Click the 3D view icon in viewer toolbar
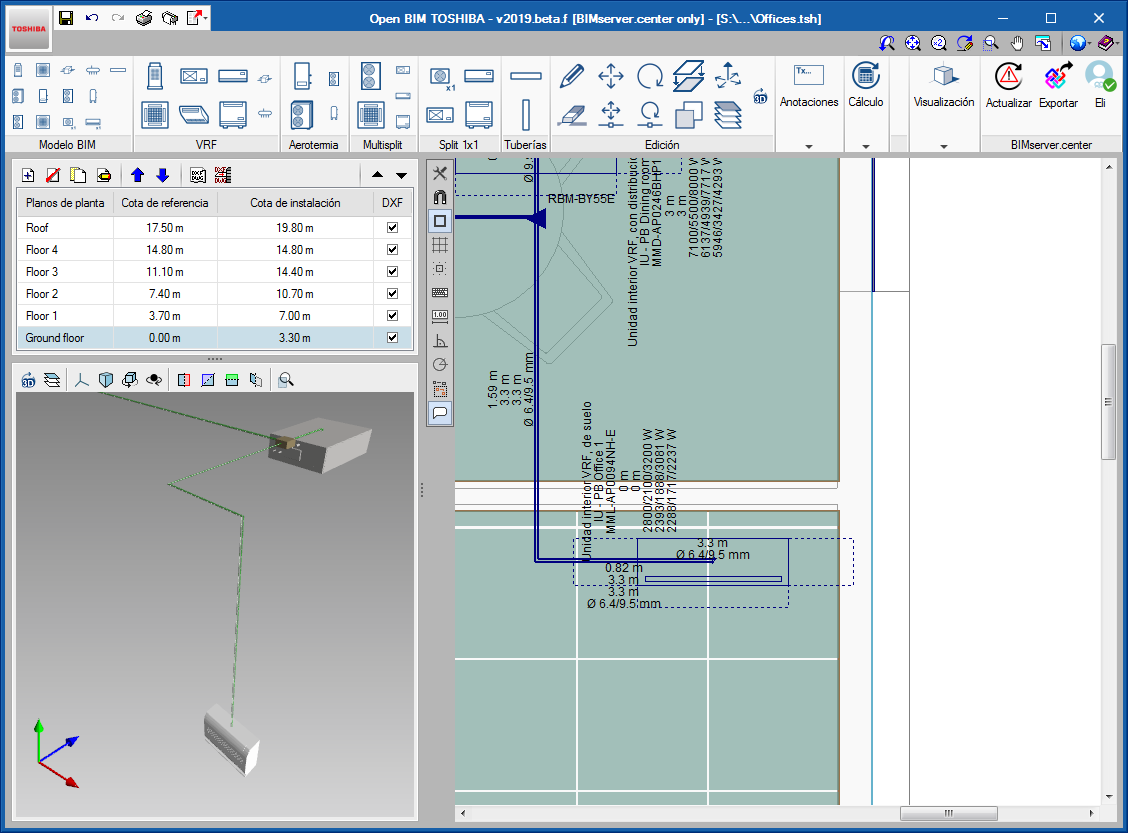Screen dimensions: 1128x833 (x=28, y=380)
